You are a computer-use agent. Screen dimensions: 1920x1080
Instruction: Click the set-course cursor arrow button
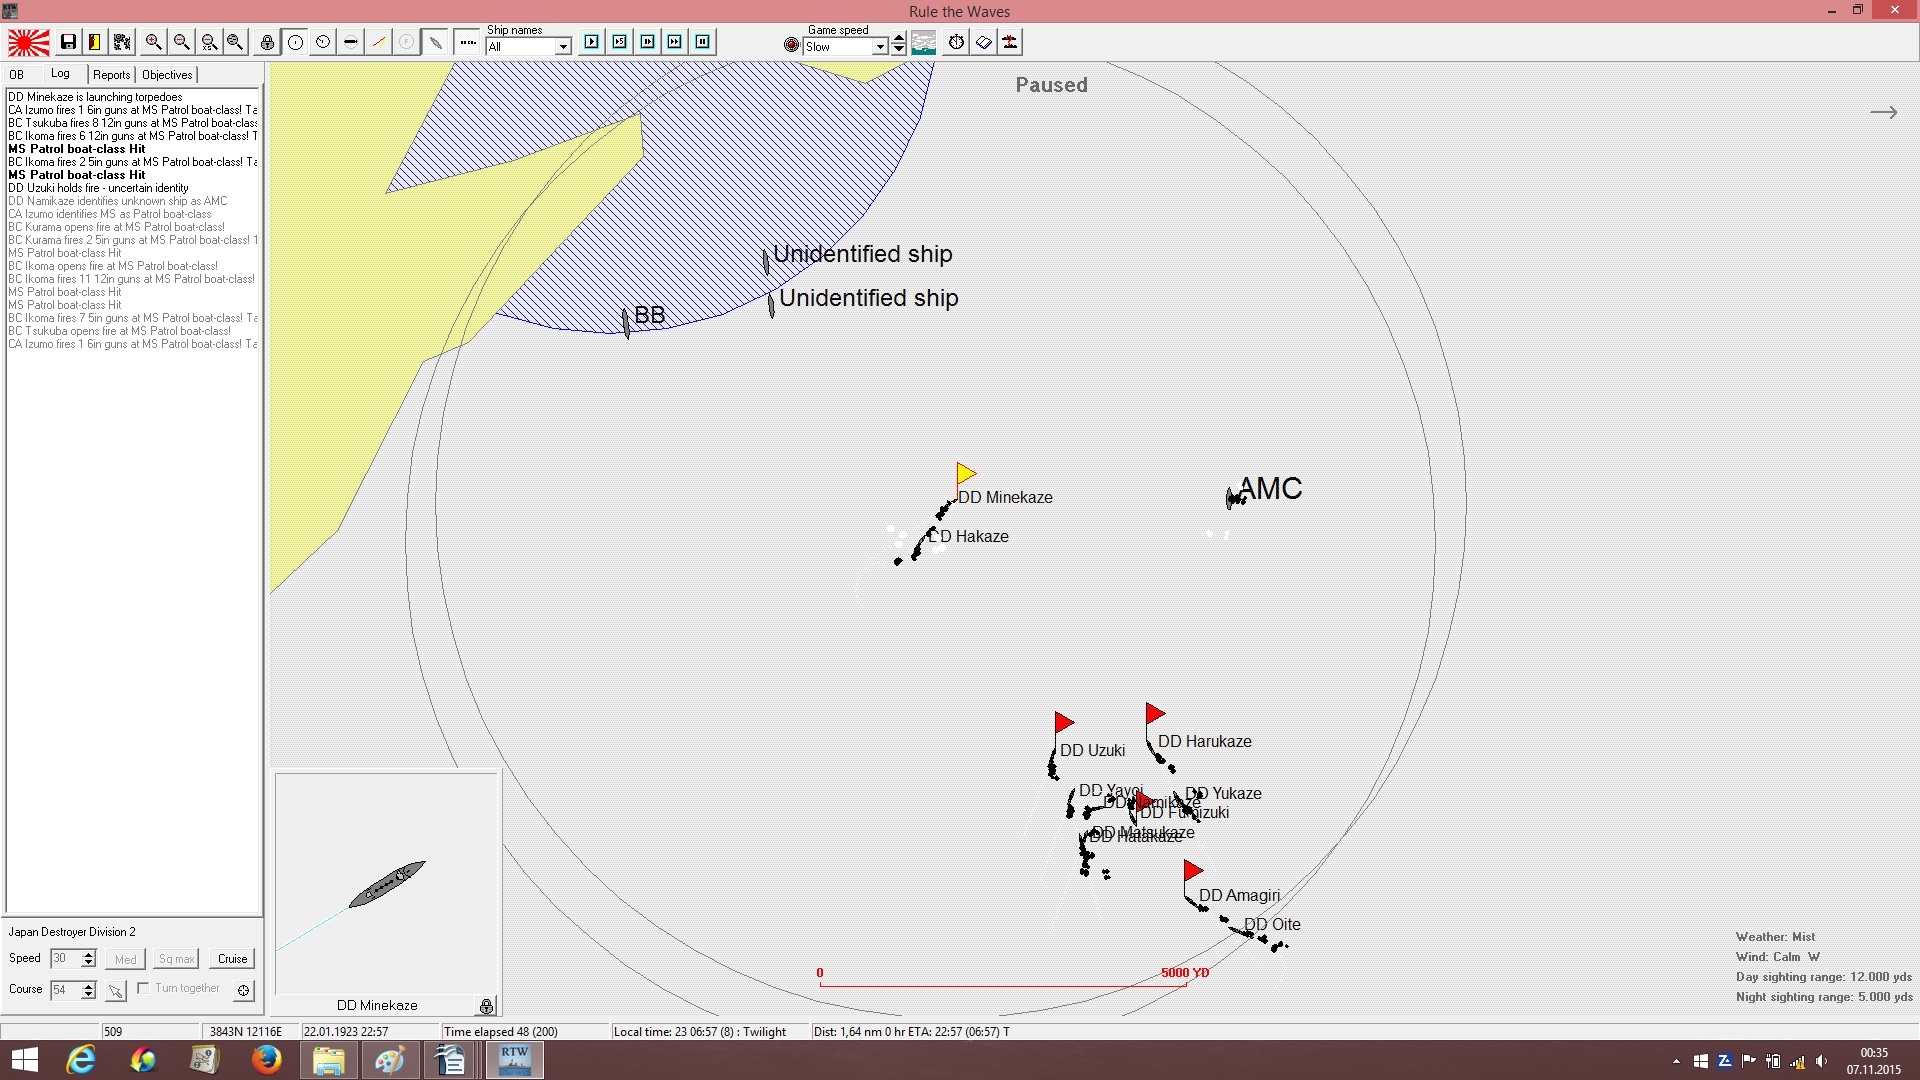click(117, 991)
